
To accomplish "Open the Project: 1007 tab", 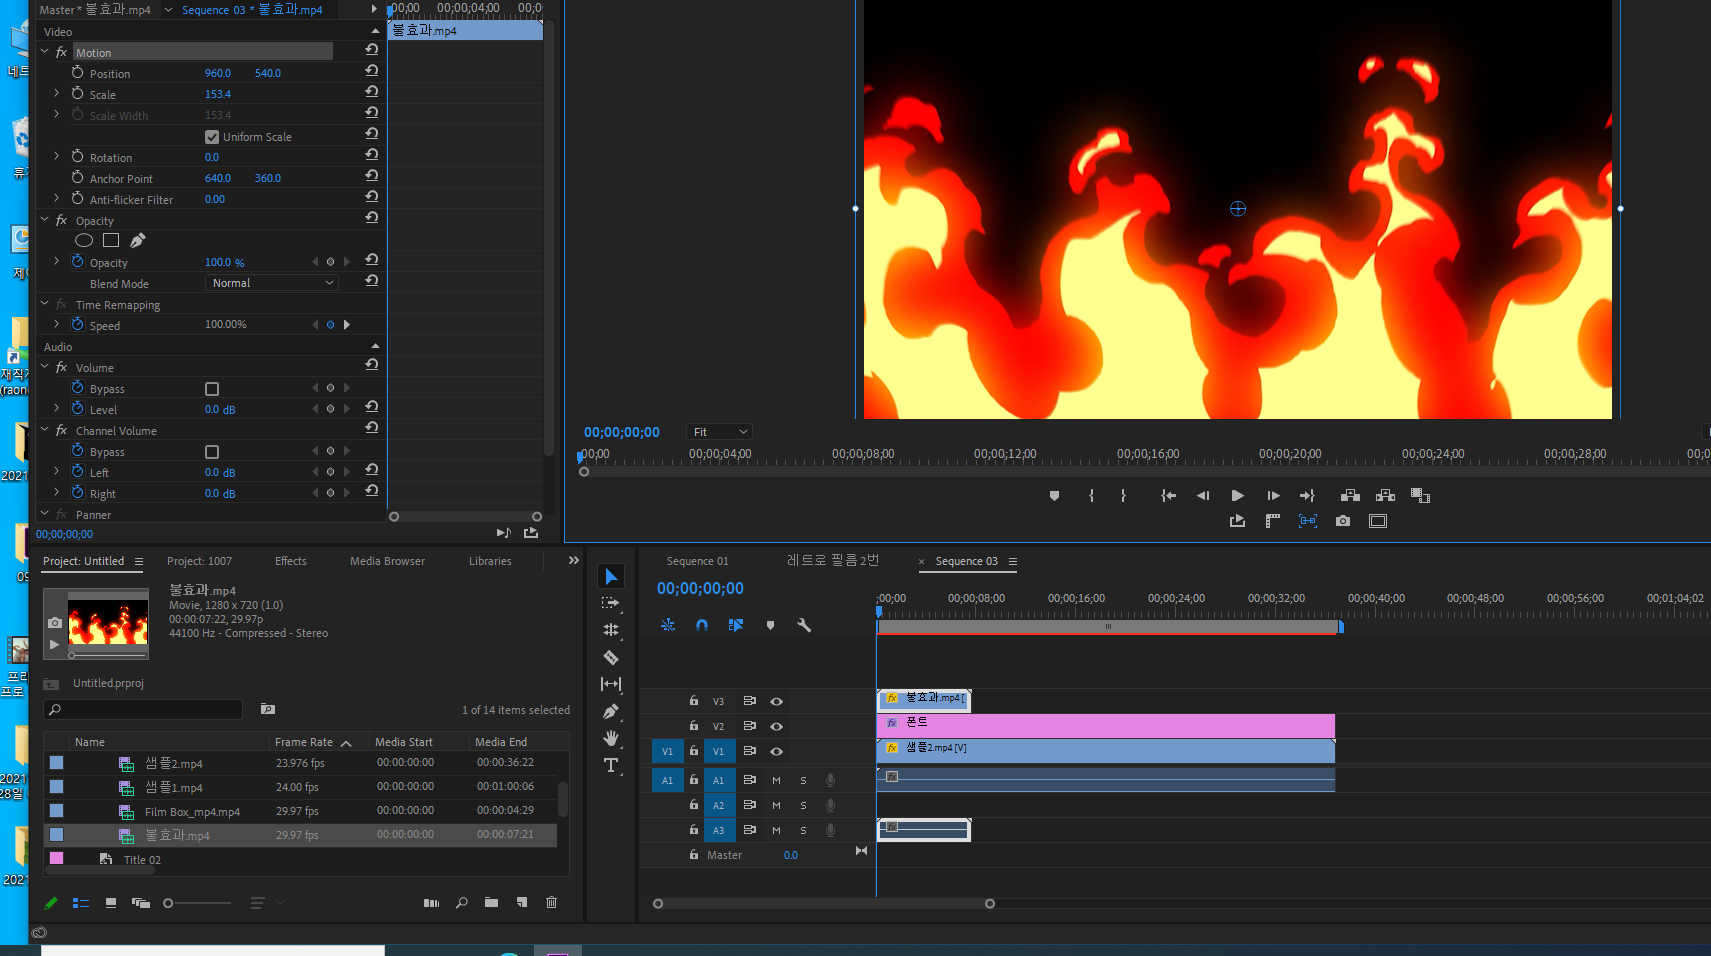I will pos(199,561).
